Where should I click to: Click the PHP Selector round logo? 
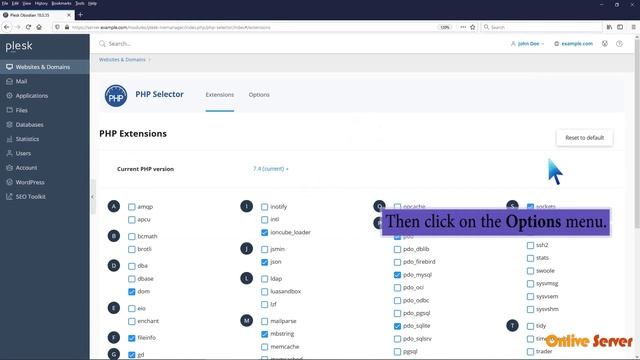pos(116,96)
